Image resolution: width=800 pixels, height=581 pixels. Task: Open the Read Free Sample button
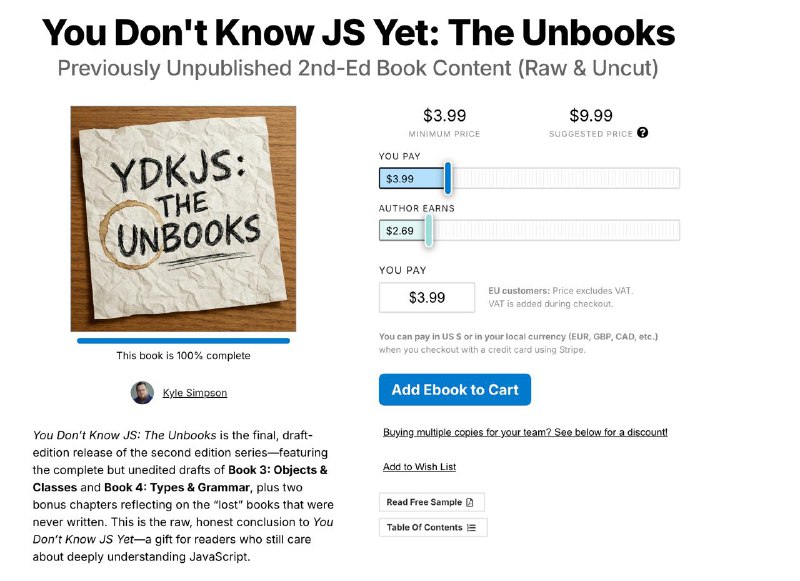(x=432, y=502)
